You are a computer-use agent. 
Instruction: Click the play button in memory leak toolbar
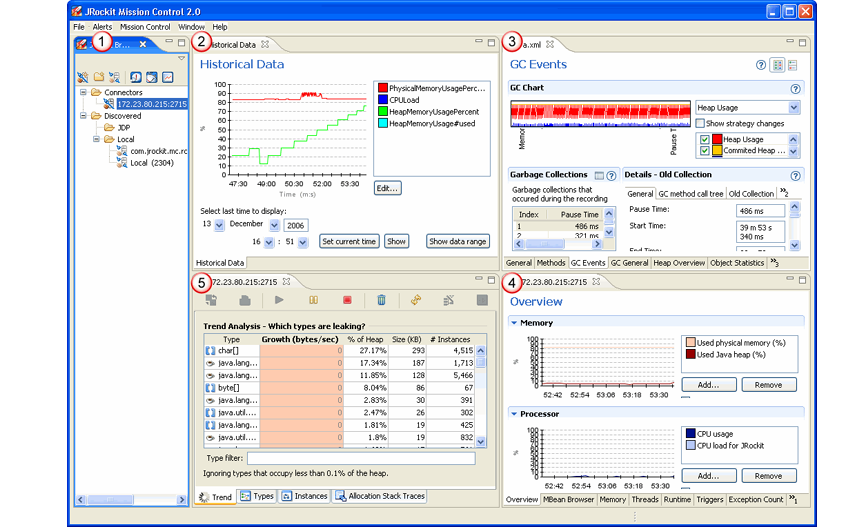(x=279, y=300)
